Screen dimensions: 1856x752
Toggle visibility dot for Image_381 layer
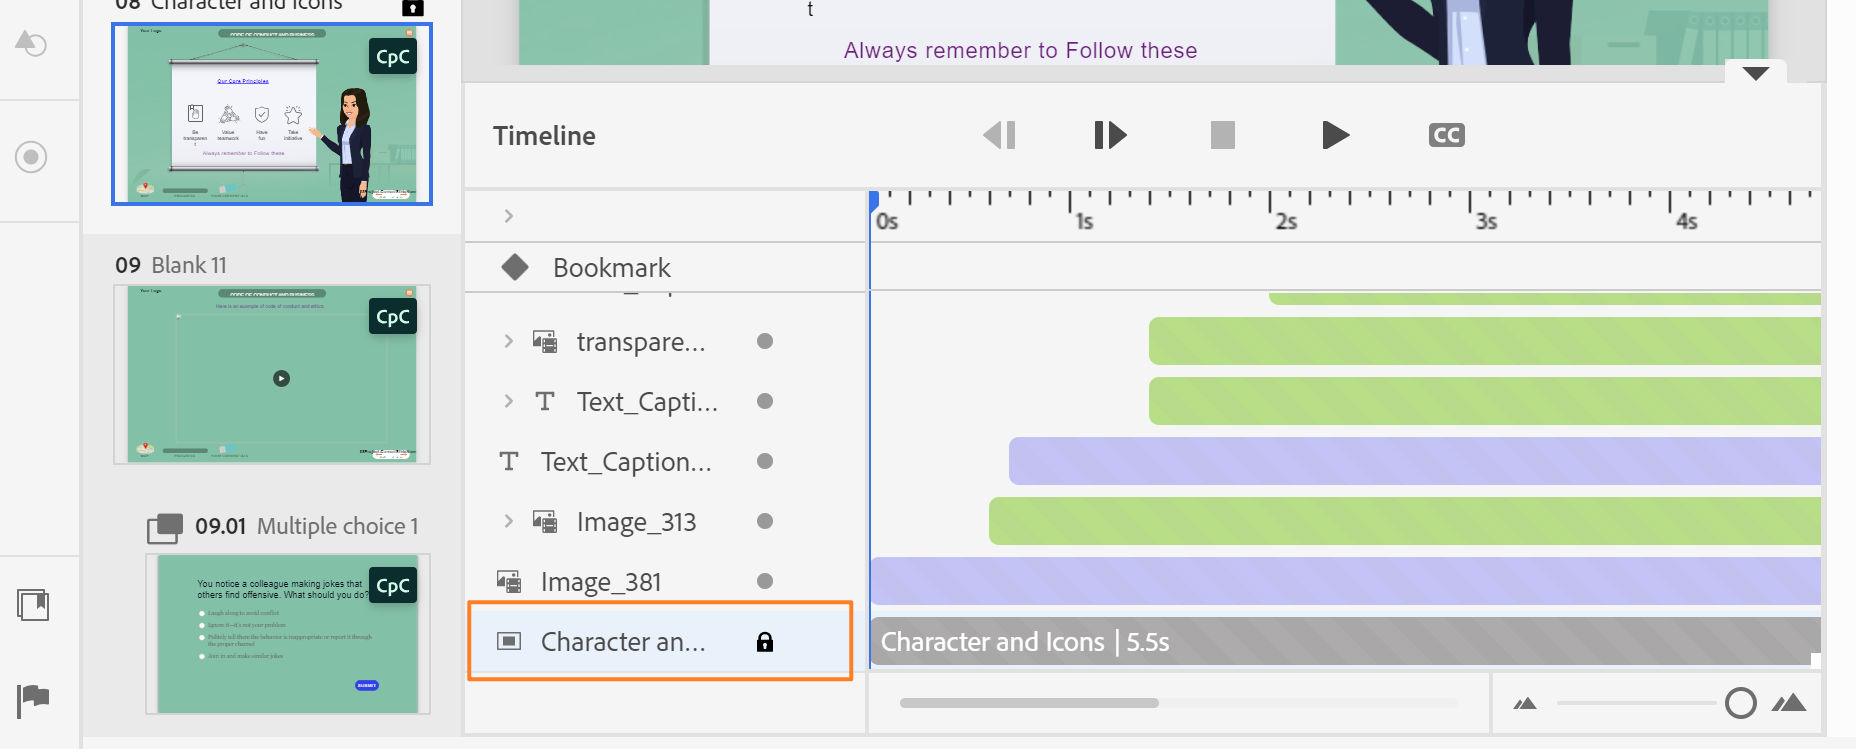[765, 581]
